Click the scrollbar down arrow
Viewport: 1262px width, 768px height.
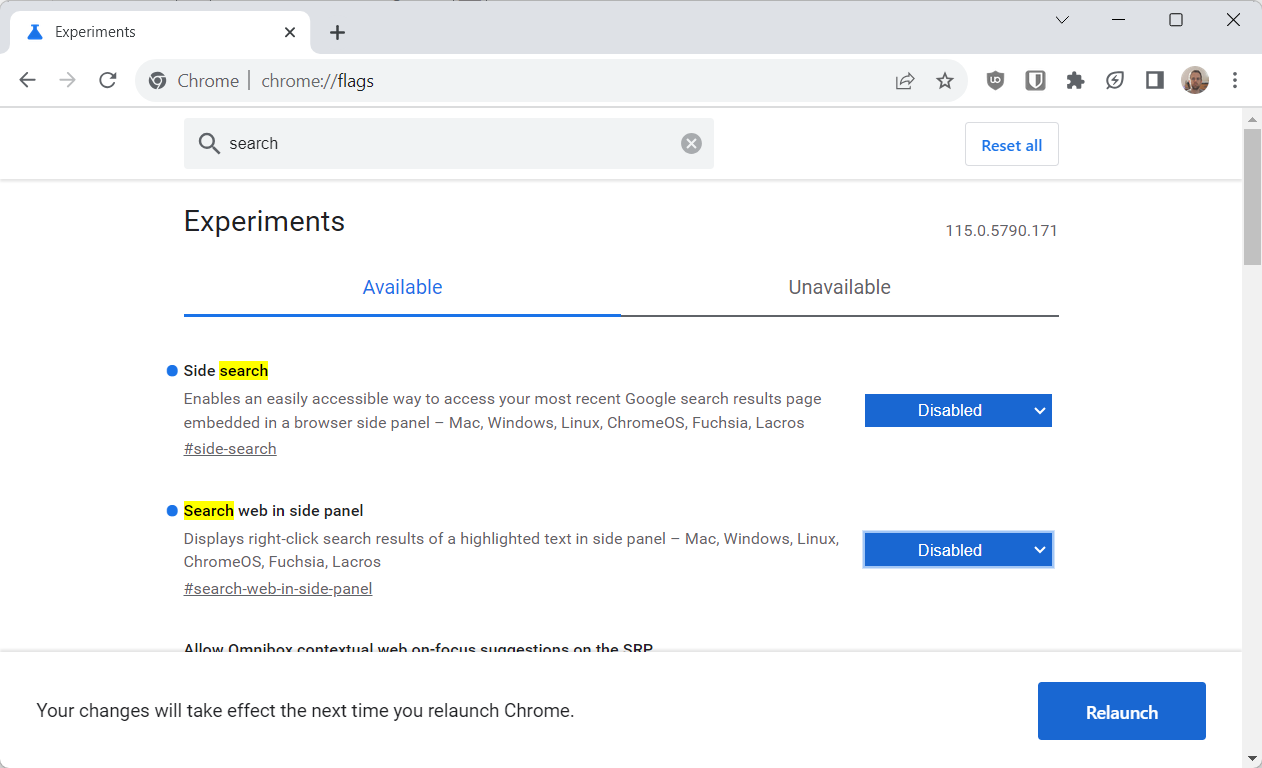point(1252,758)
